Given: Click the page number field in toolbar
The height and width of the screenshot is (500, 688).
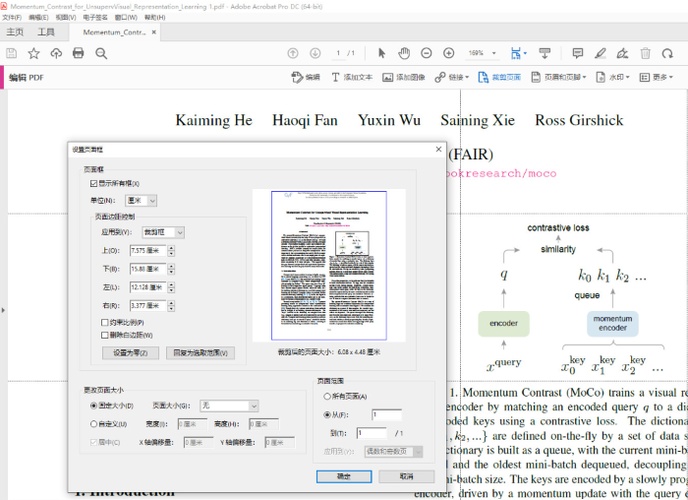Looking at the screenshot, I should coord(339,54).
